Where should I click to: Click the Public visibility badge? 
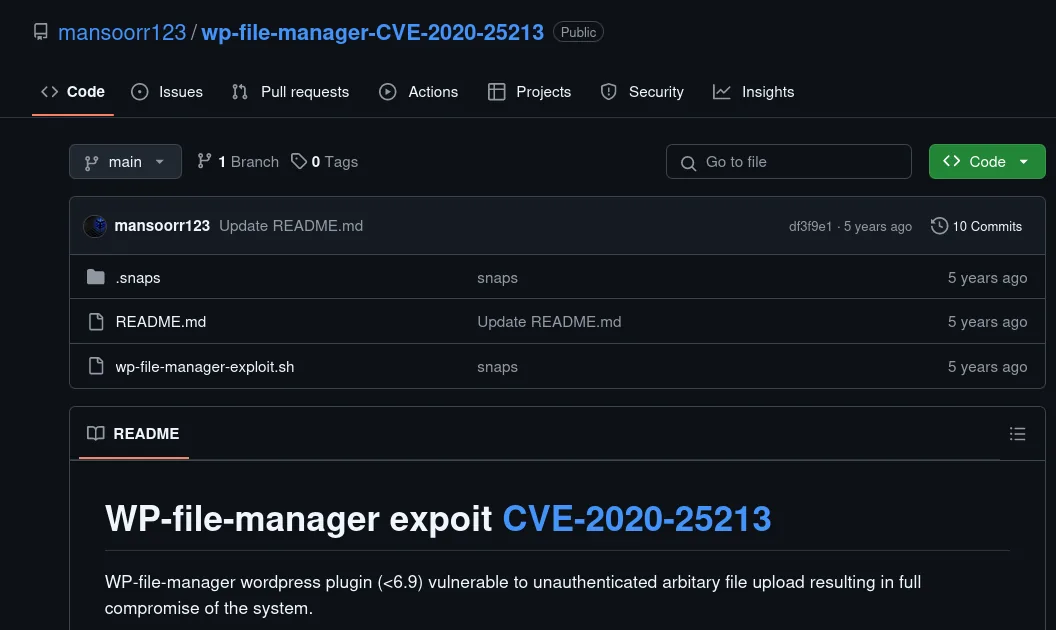(578, 32)
